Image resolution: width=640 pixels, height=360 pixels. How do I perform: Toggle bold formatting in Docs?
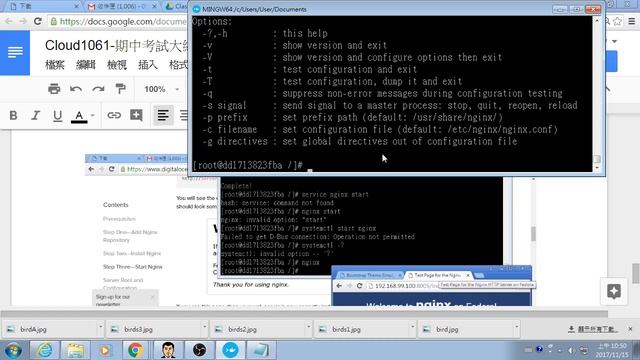[x=13, y=116]
